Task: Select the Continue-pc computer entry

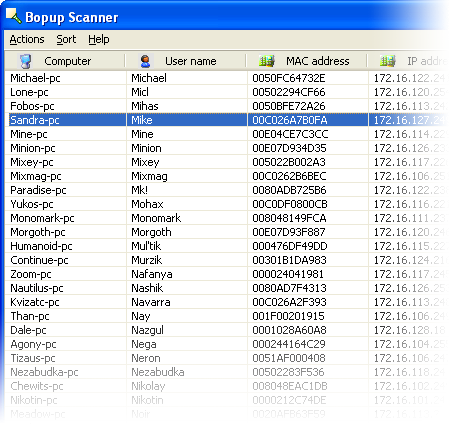Action: pos(39,260)
